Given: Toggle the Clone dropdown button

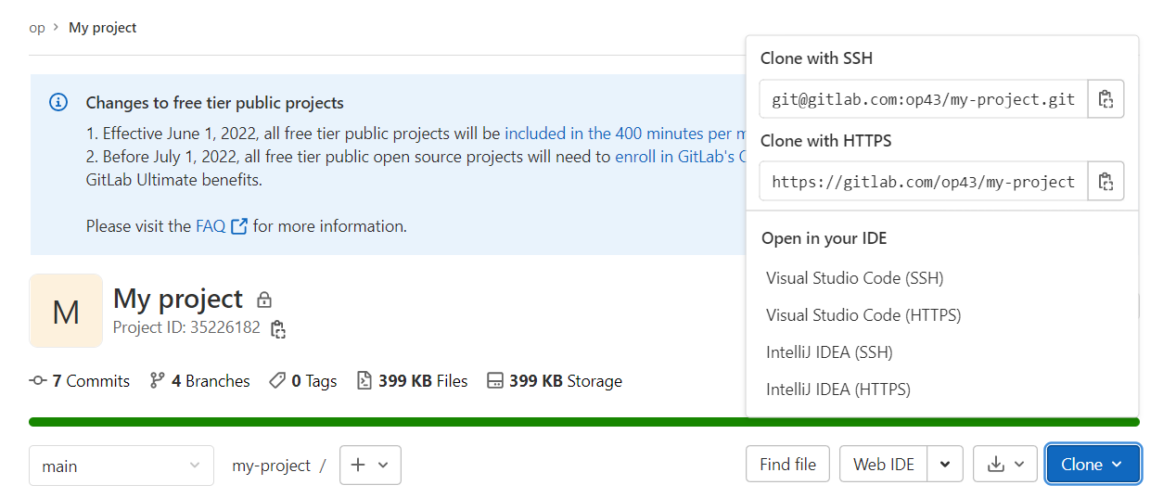Looking at the screenshot, I should pyautogui.click(x=1093, y=465).
